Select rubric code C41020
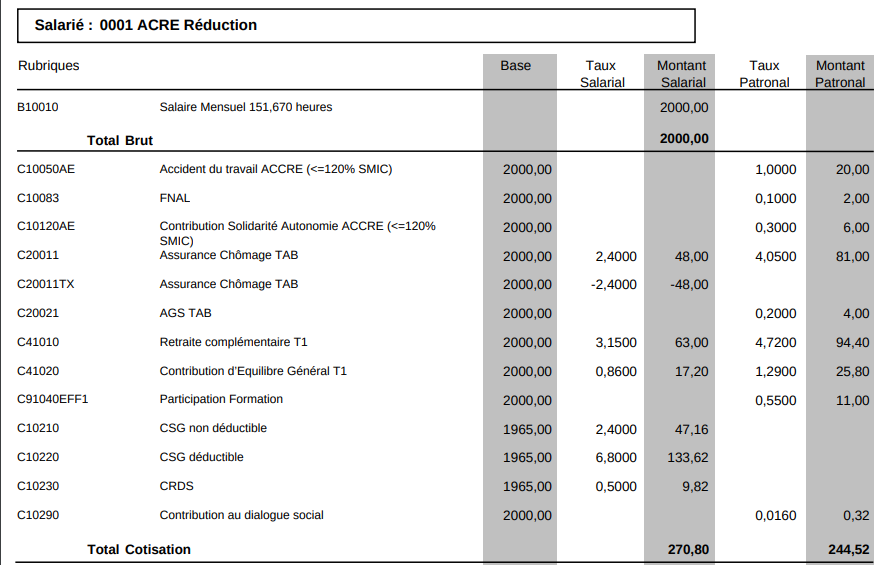This screenshot has height=565, width=877. [x=37, y=371]
